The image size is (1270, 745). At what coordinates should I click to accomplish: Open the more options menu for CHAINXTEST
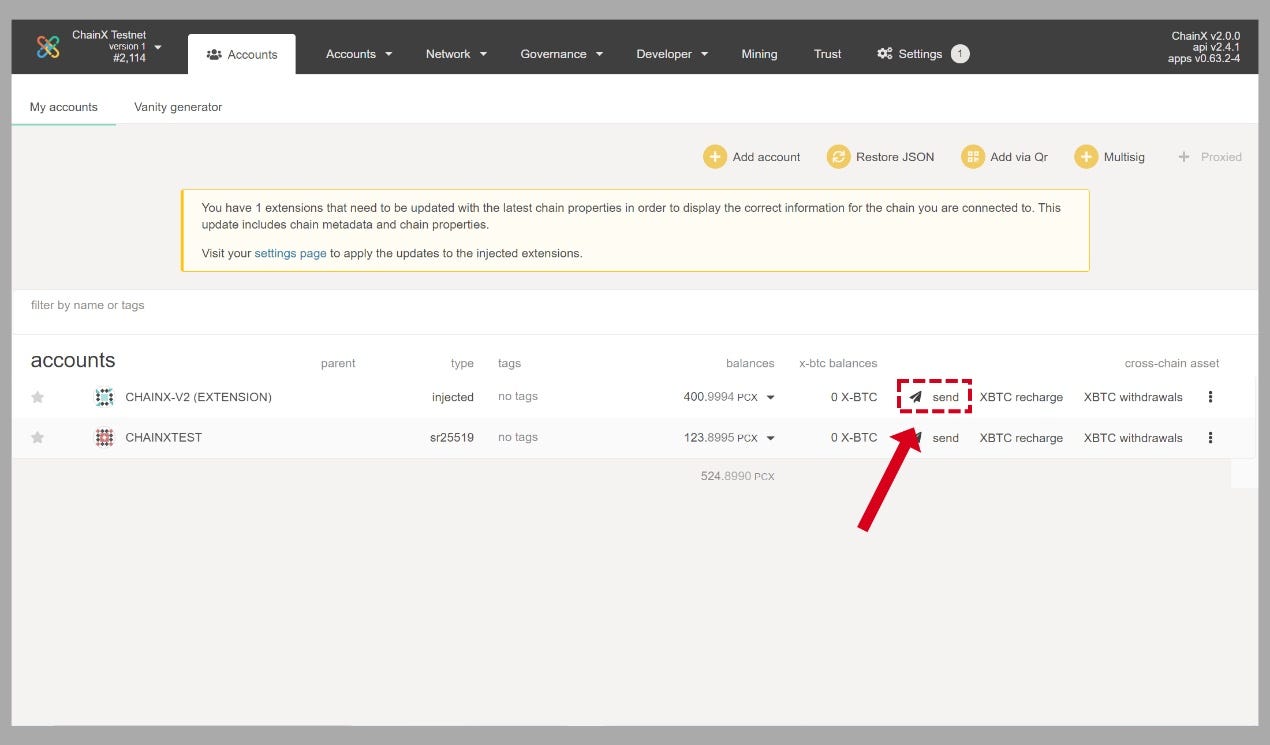coord(1210,437)
